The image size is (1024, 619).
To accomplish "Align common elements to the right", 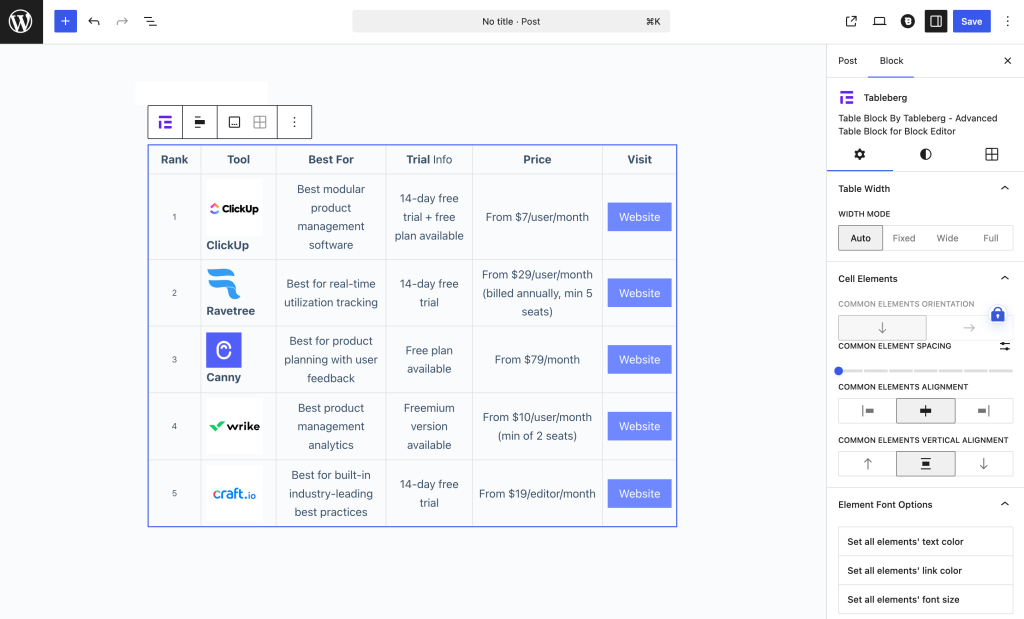I will coord(984,411).
